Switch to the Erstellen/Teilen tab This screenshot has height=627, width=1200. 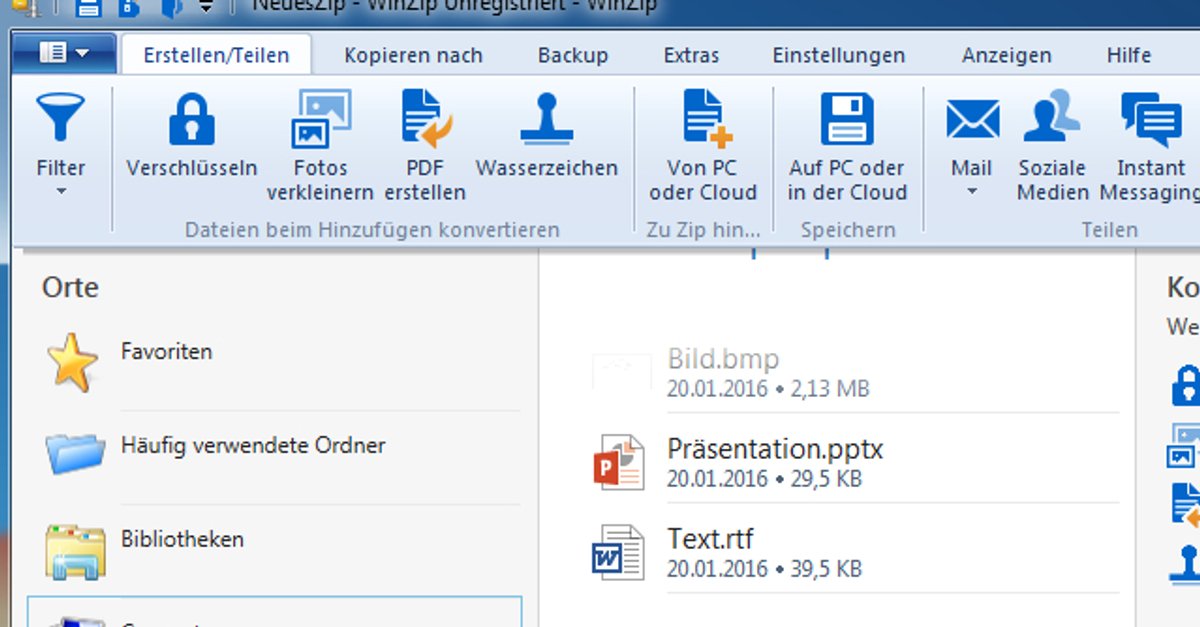[216, 55]
